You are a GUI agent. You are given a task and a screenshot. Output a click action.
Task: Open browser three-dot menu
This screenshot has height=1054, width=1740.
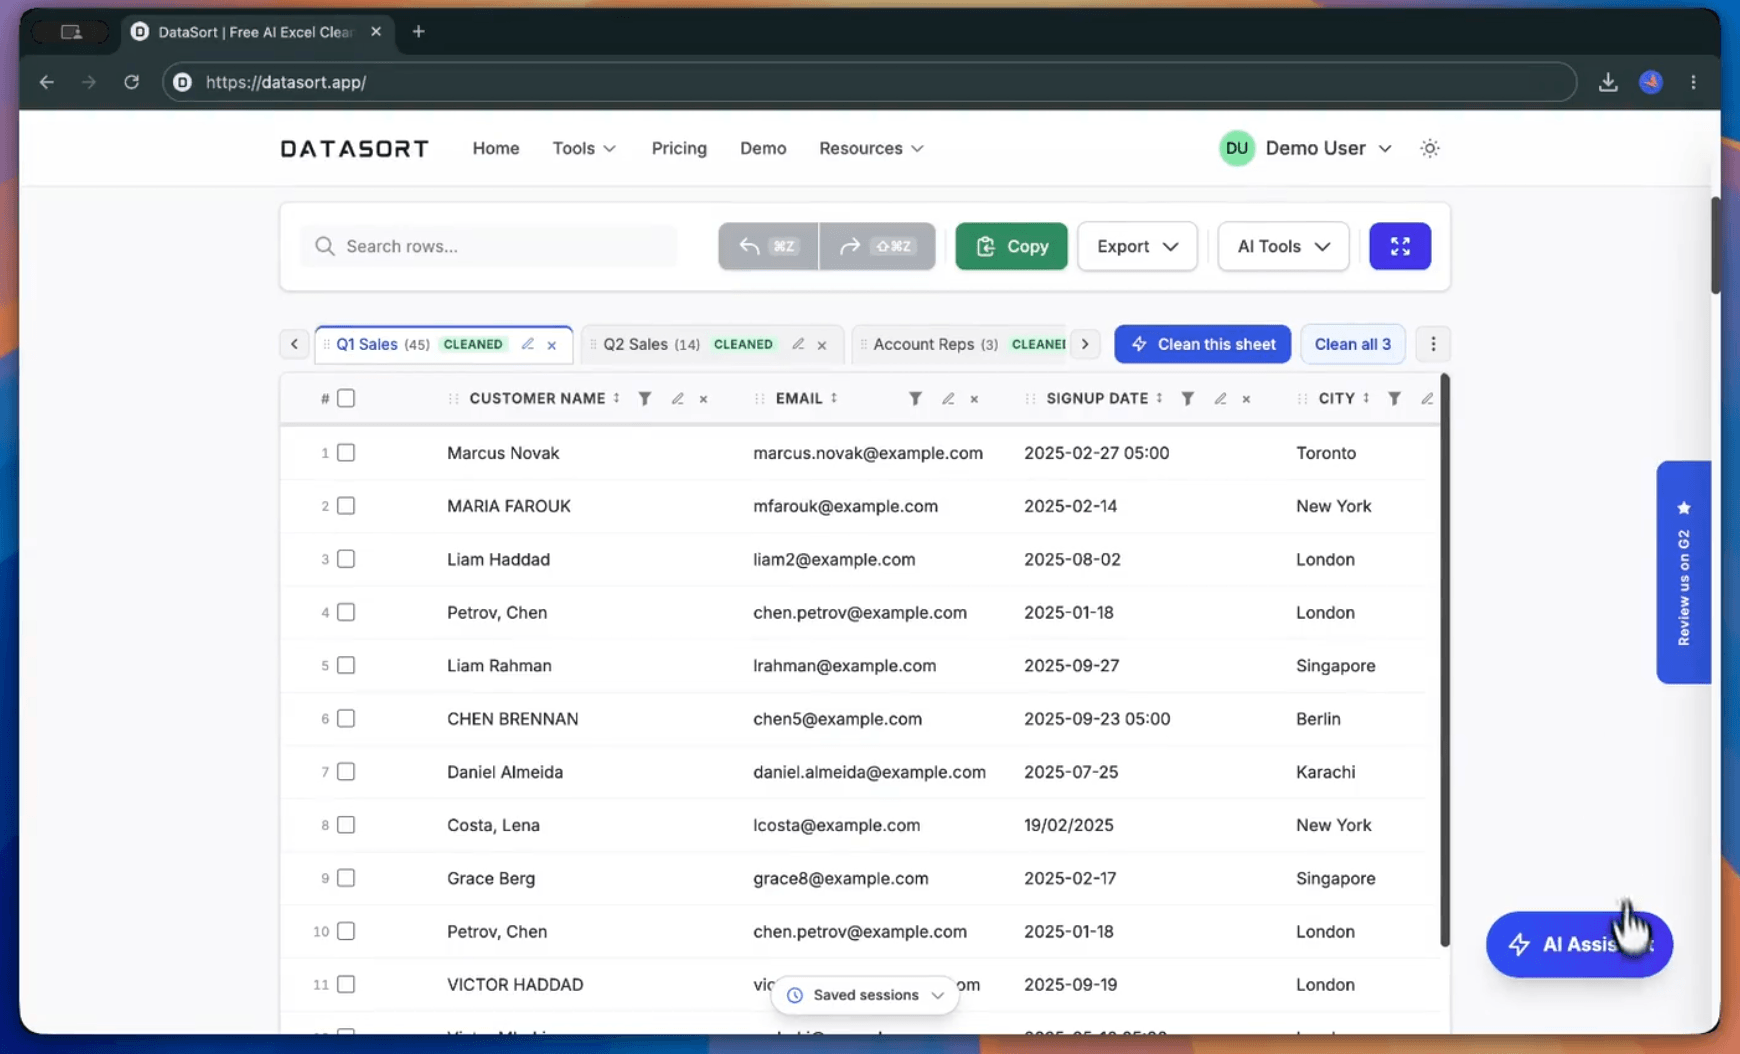(x=1693, y=82)
